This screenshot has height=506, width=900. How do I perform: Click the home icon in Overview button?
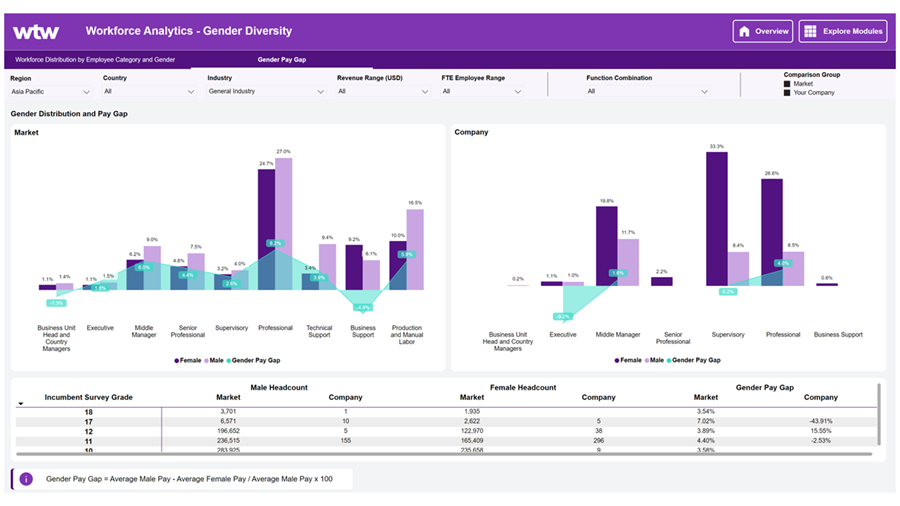pyautogui.click(x=744, y=32)
